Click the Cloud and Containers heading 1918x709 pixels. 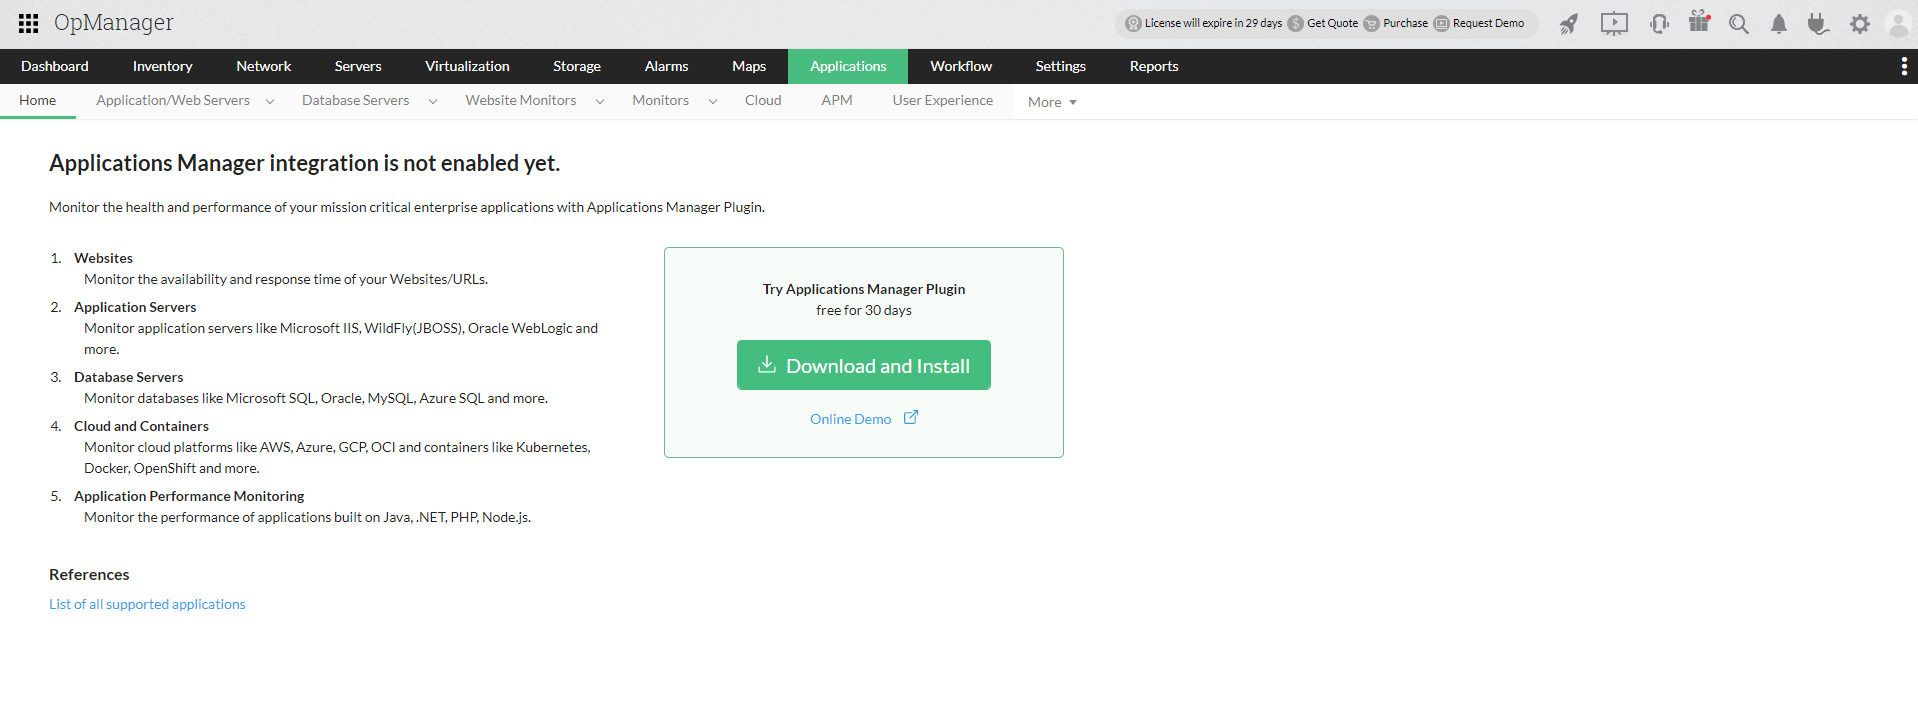tap(141, 426)
